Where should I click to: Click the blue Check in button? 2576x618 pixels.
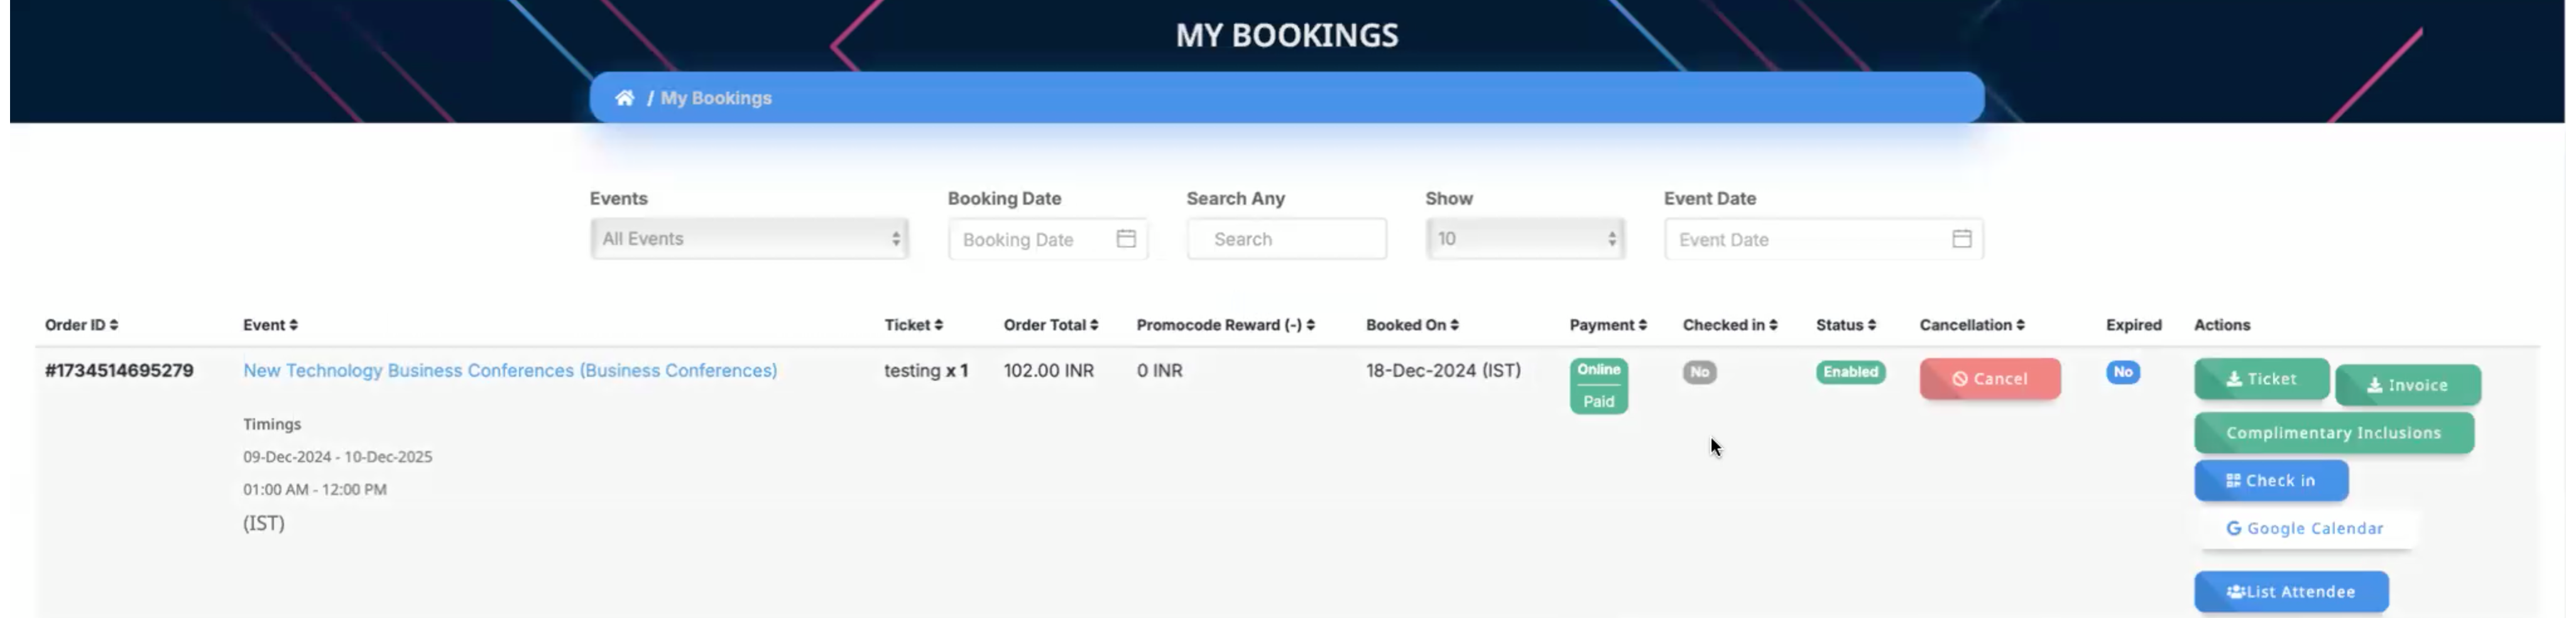tap(2271, 481)
